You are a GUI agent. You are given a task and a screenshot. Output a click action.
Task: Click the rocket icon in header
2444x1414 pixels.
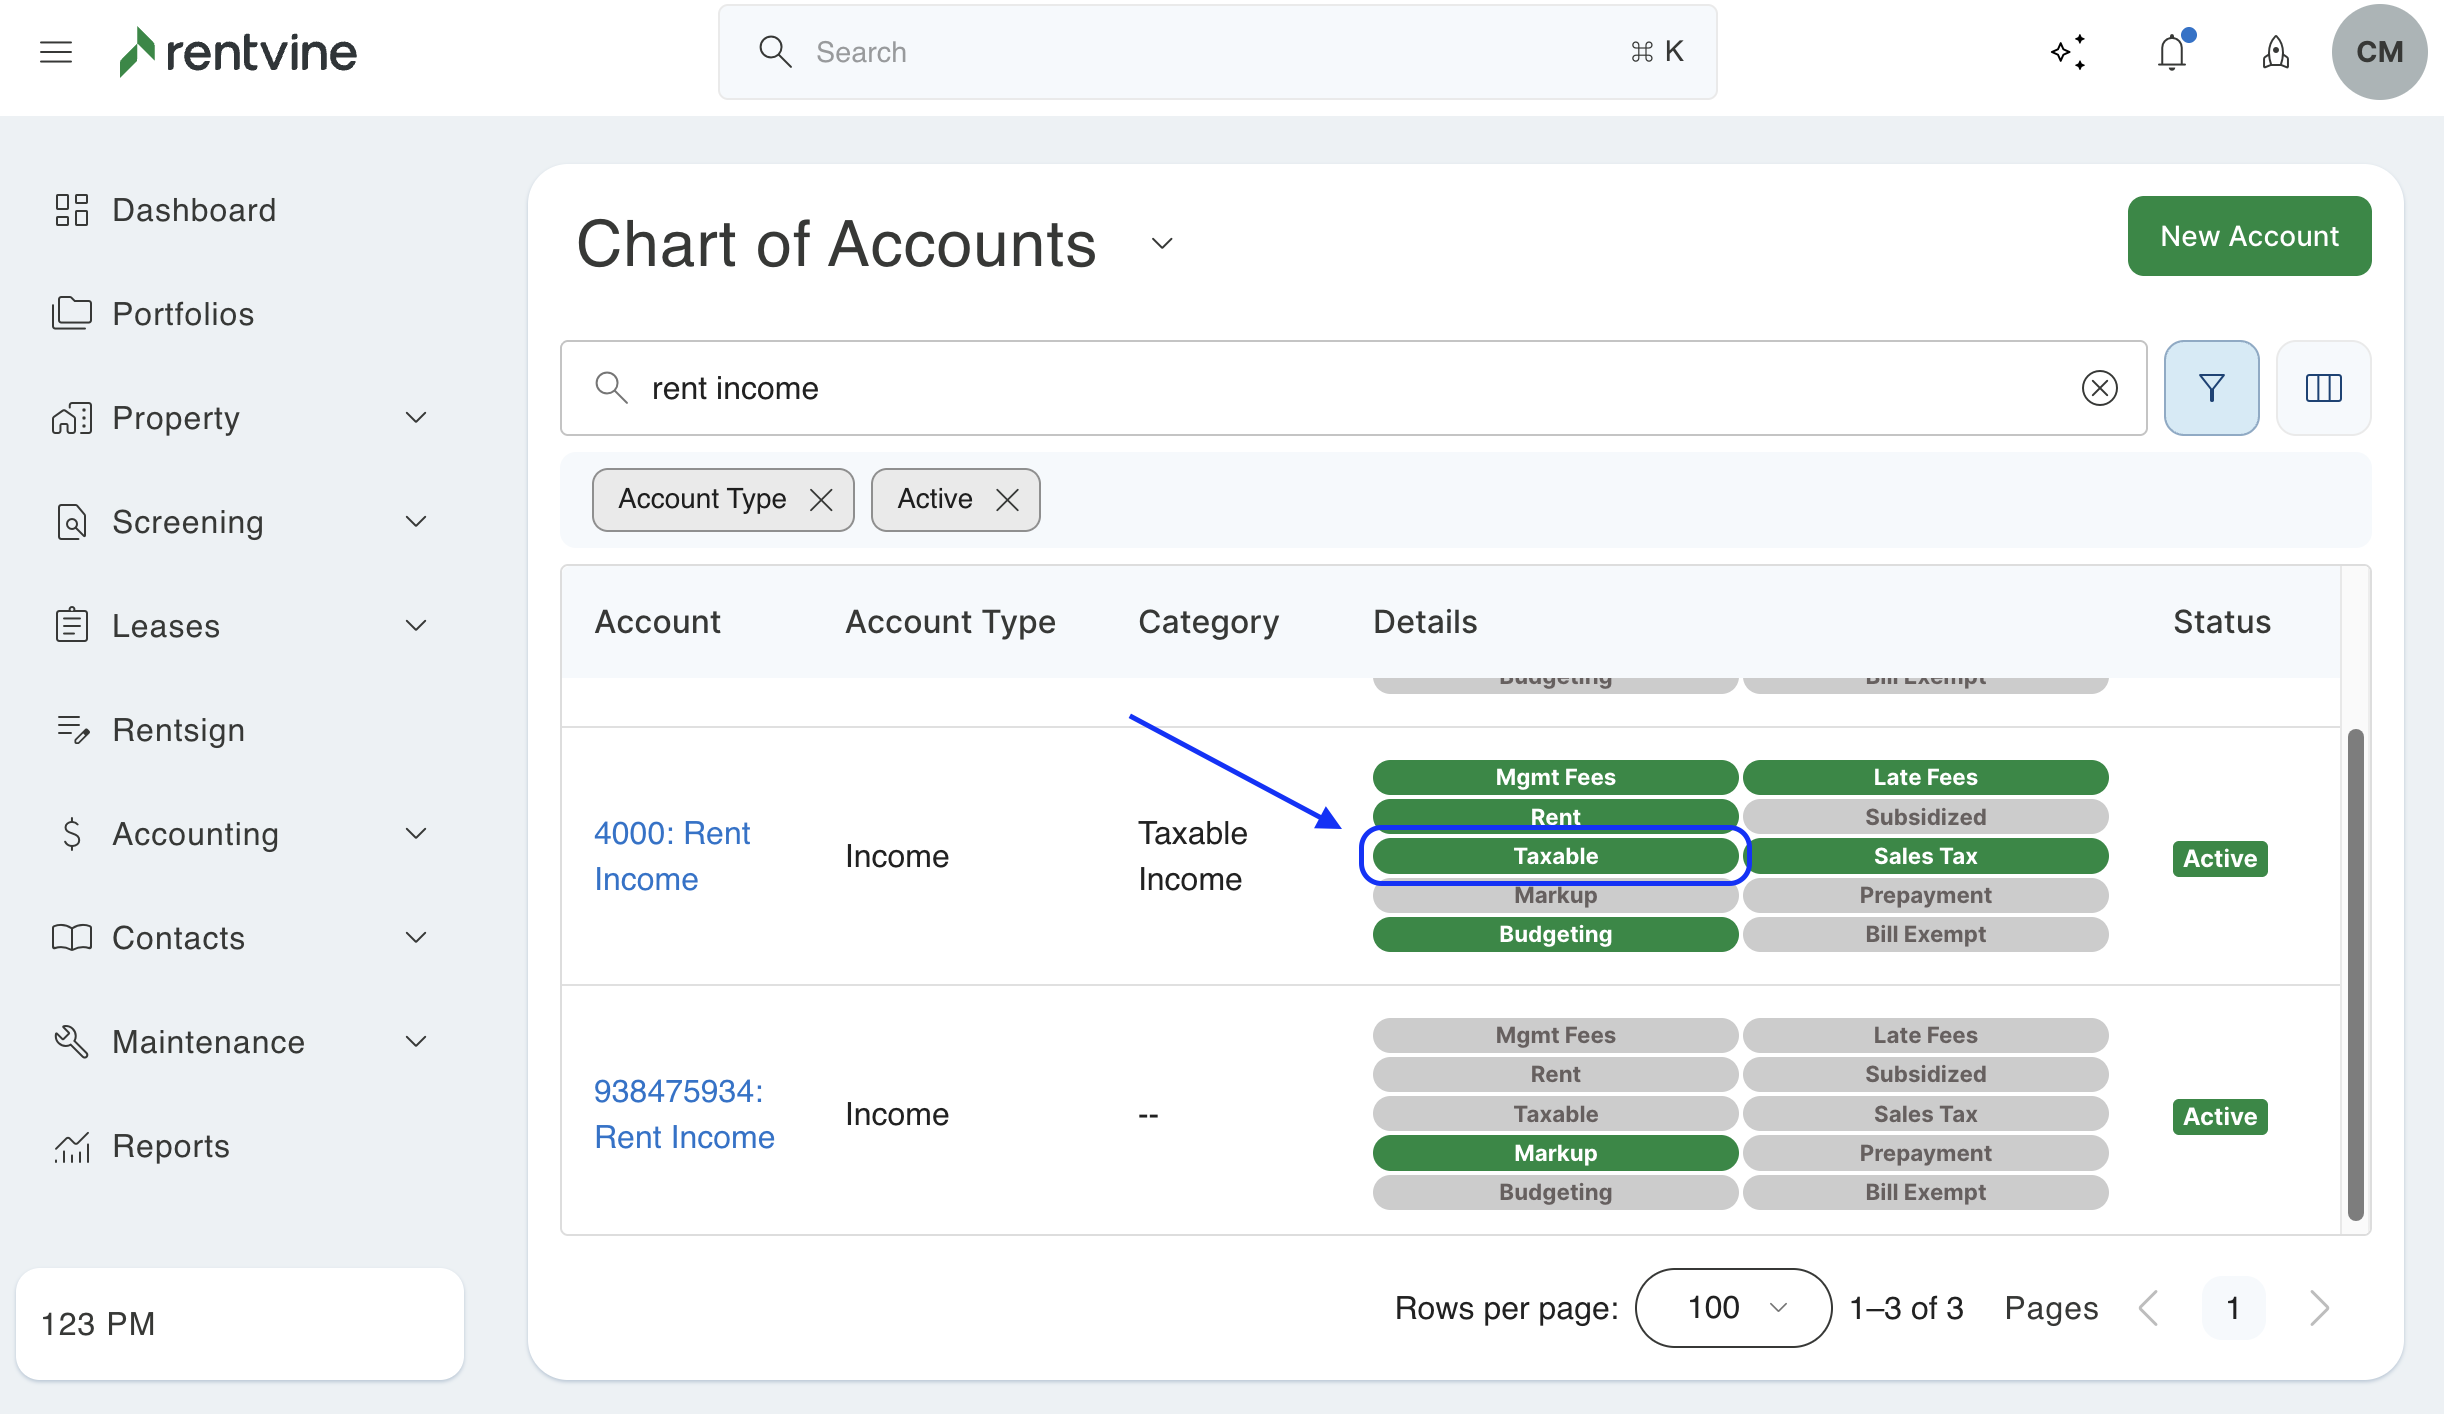(2275, 52)
